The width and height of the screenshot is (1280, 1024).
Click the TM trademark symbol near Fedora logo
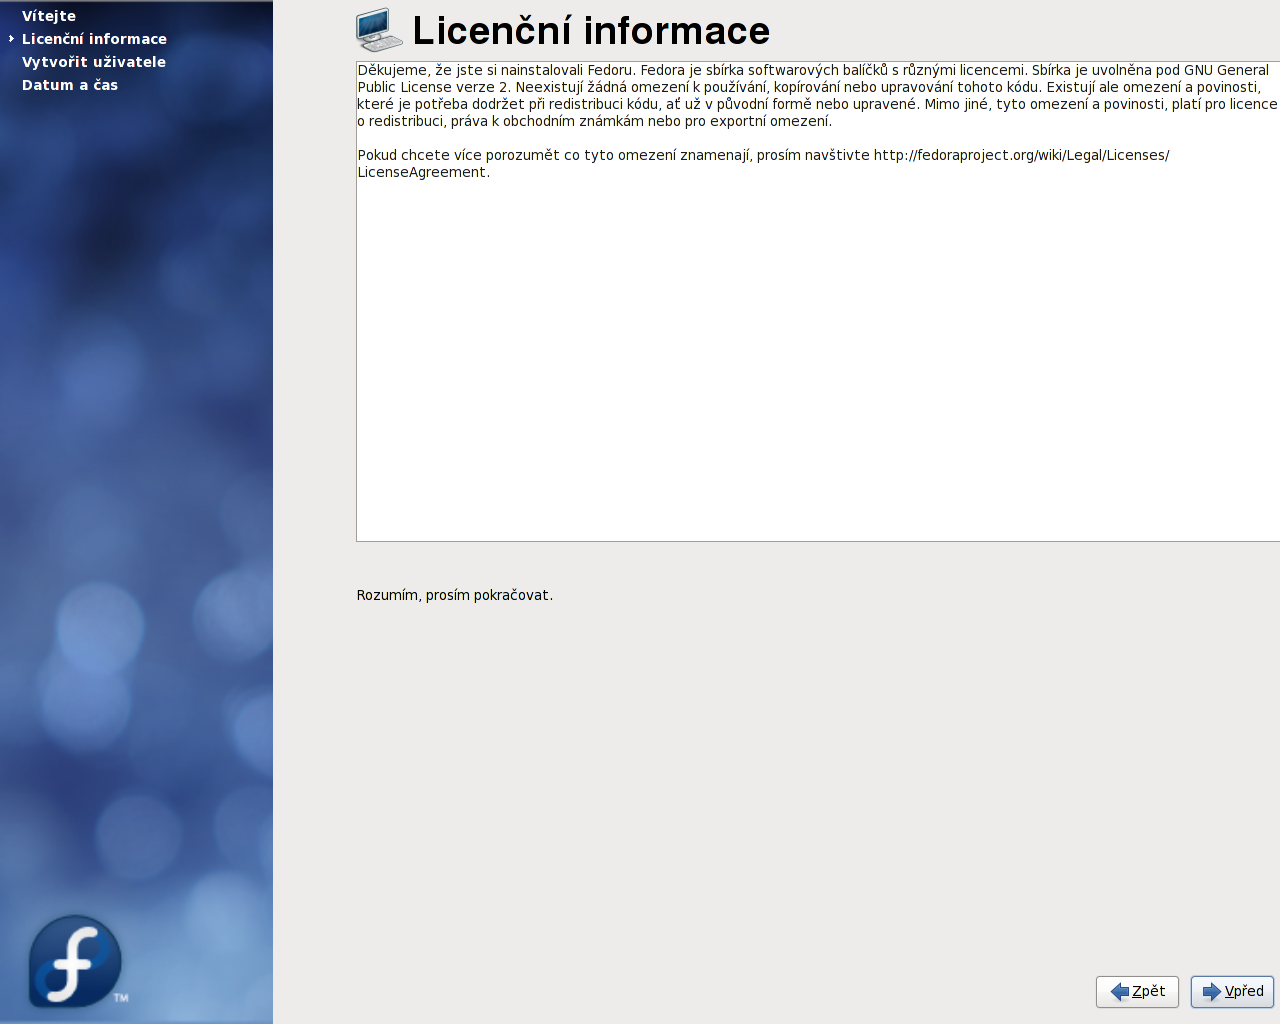click(x=121, y=997)
